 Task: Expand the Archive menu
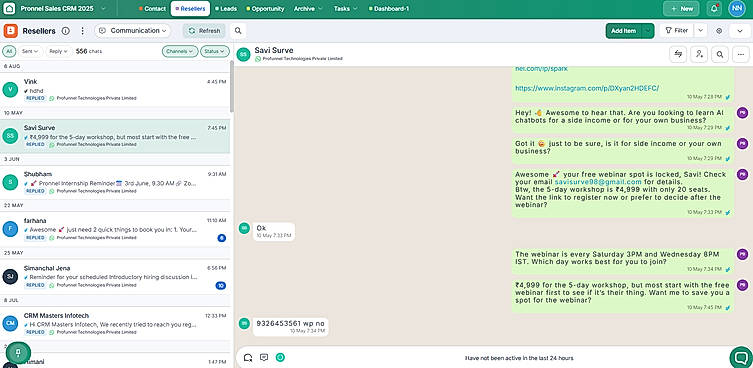click(x=308, y=9)
